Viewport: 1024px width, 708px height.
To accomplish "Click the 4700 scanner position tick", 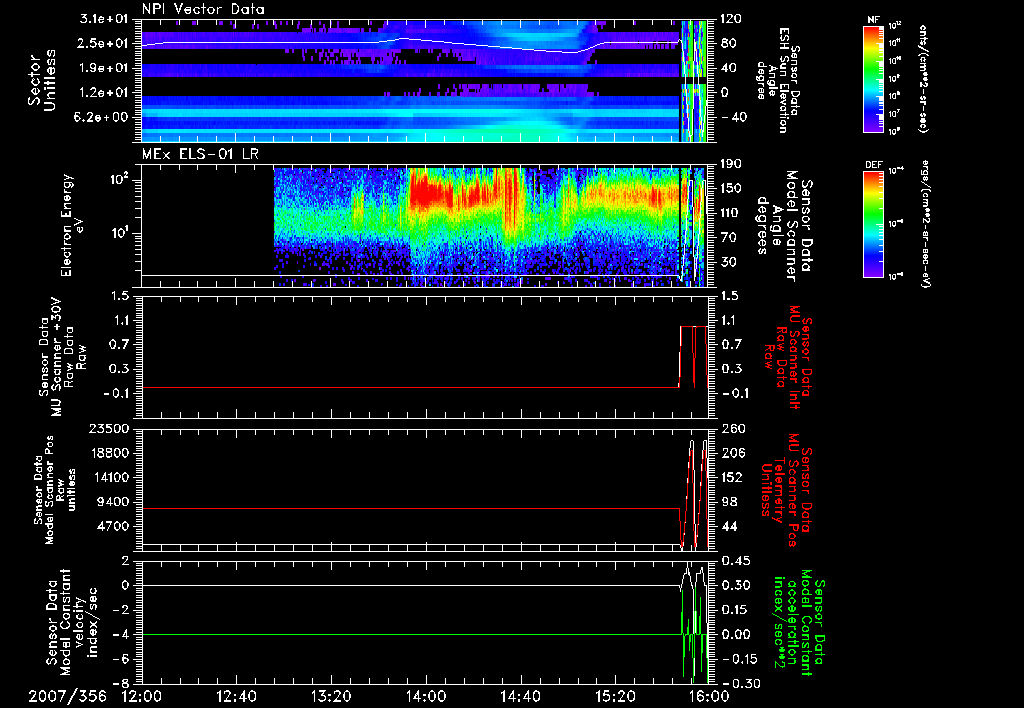I will point(114,526).
